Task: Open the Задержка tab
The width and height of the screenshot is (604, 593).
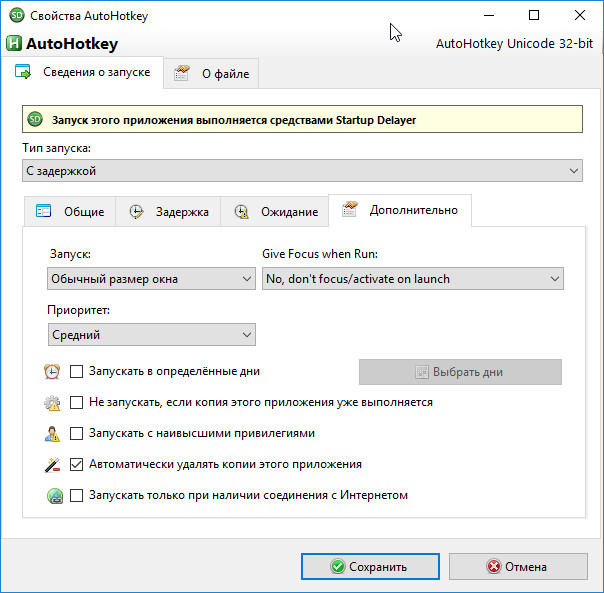Action: [168, 212]
